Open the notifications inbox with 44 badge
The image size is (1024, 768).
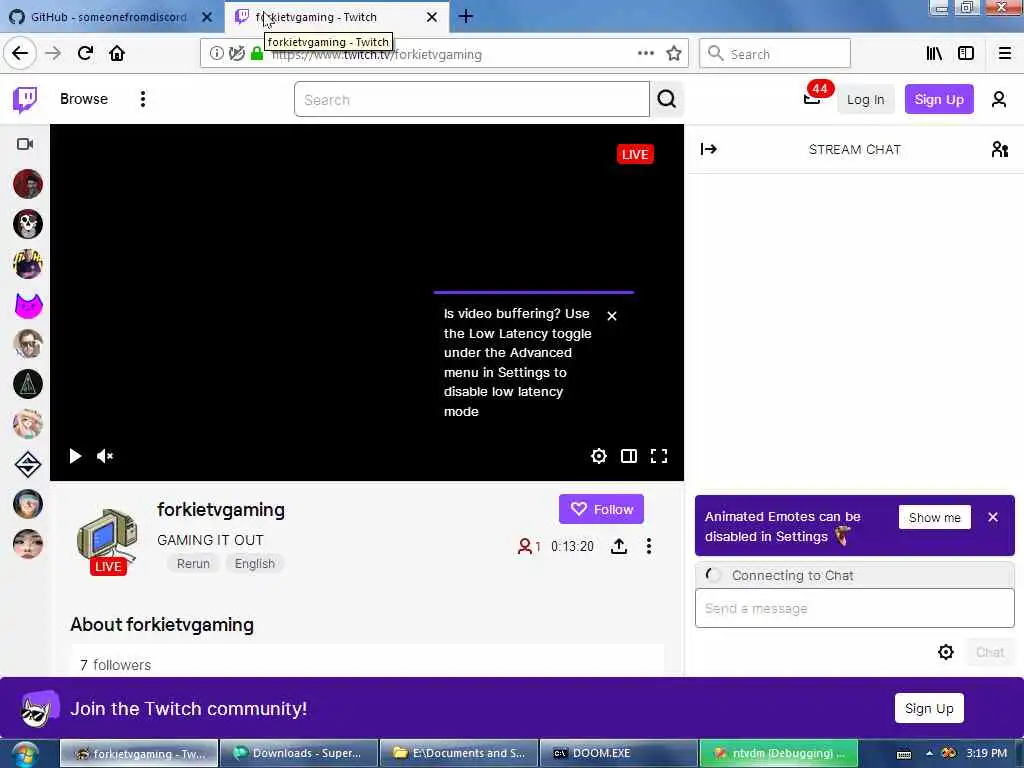(812, 99)
